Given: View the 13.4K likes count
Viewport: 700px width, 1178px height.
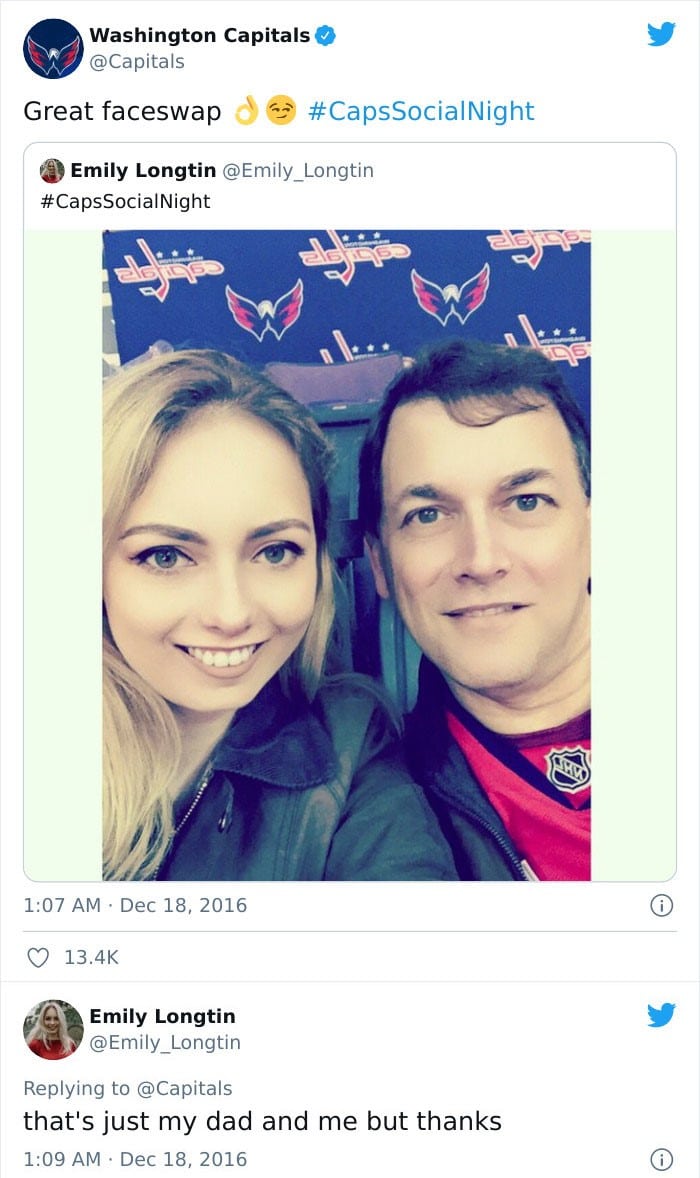Looking at the screenshot, I should [x=91, y=957].
